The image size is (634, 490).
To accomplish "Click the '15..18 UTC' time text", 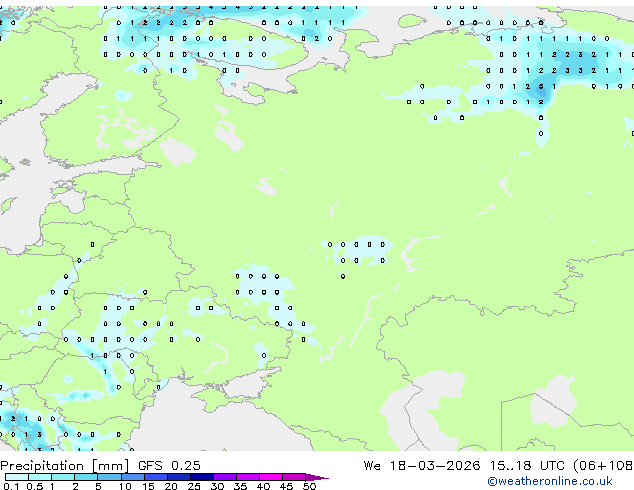I will click(527, 466).
